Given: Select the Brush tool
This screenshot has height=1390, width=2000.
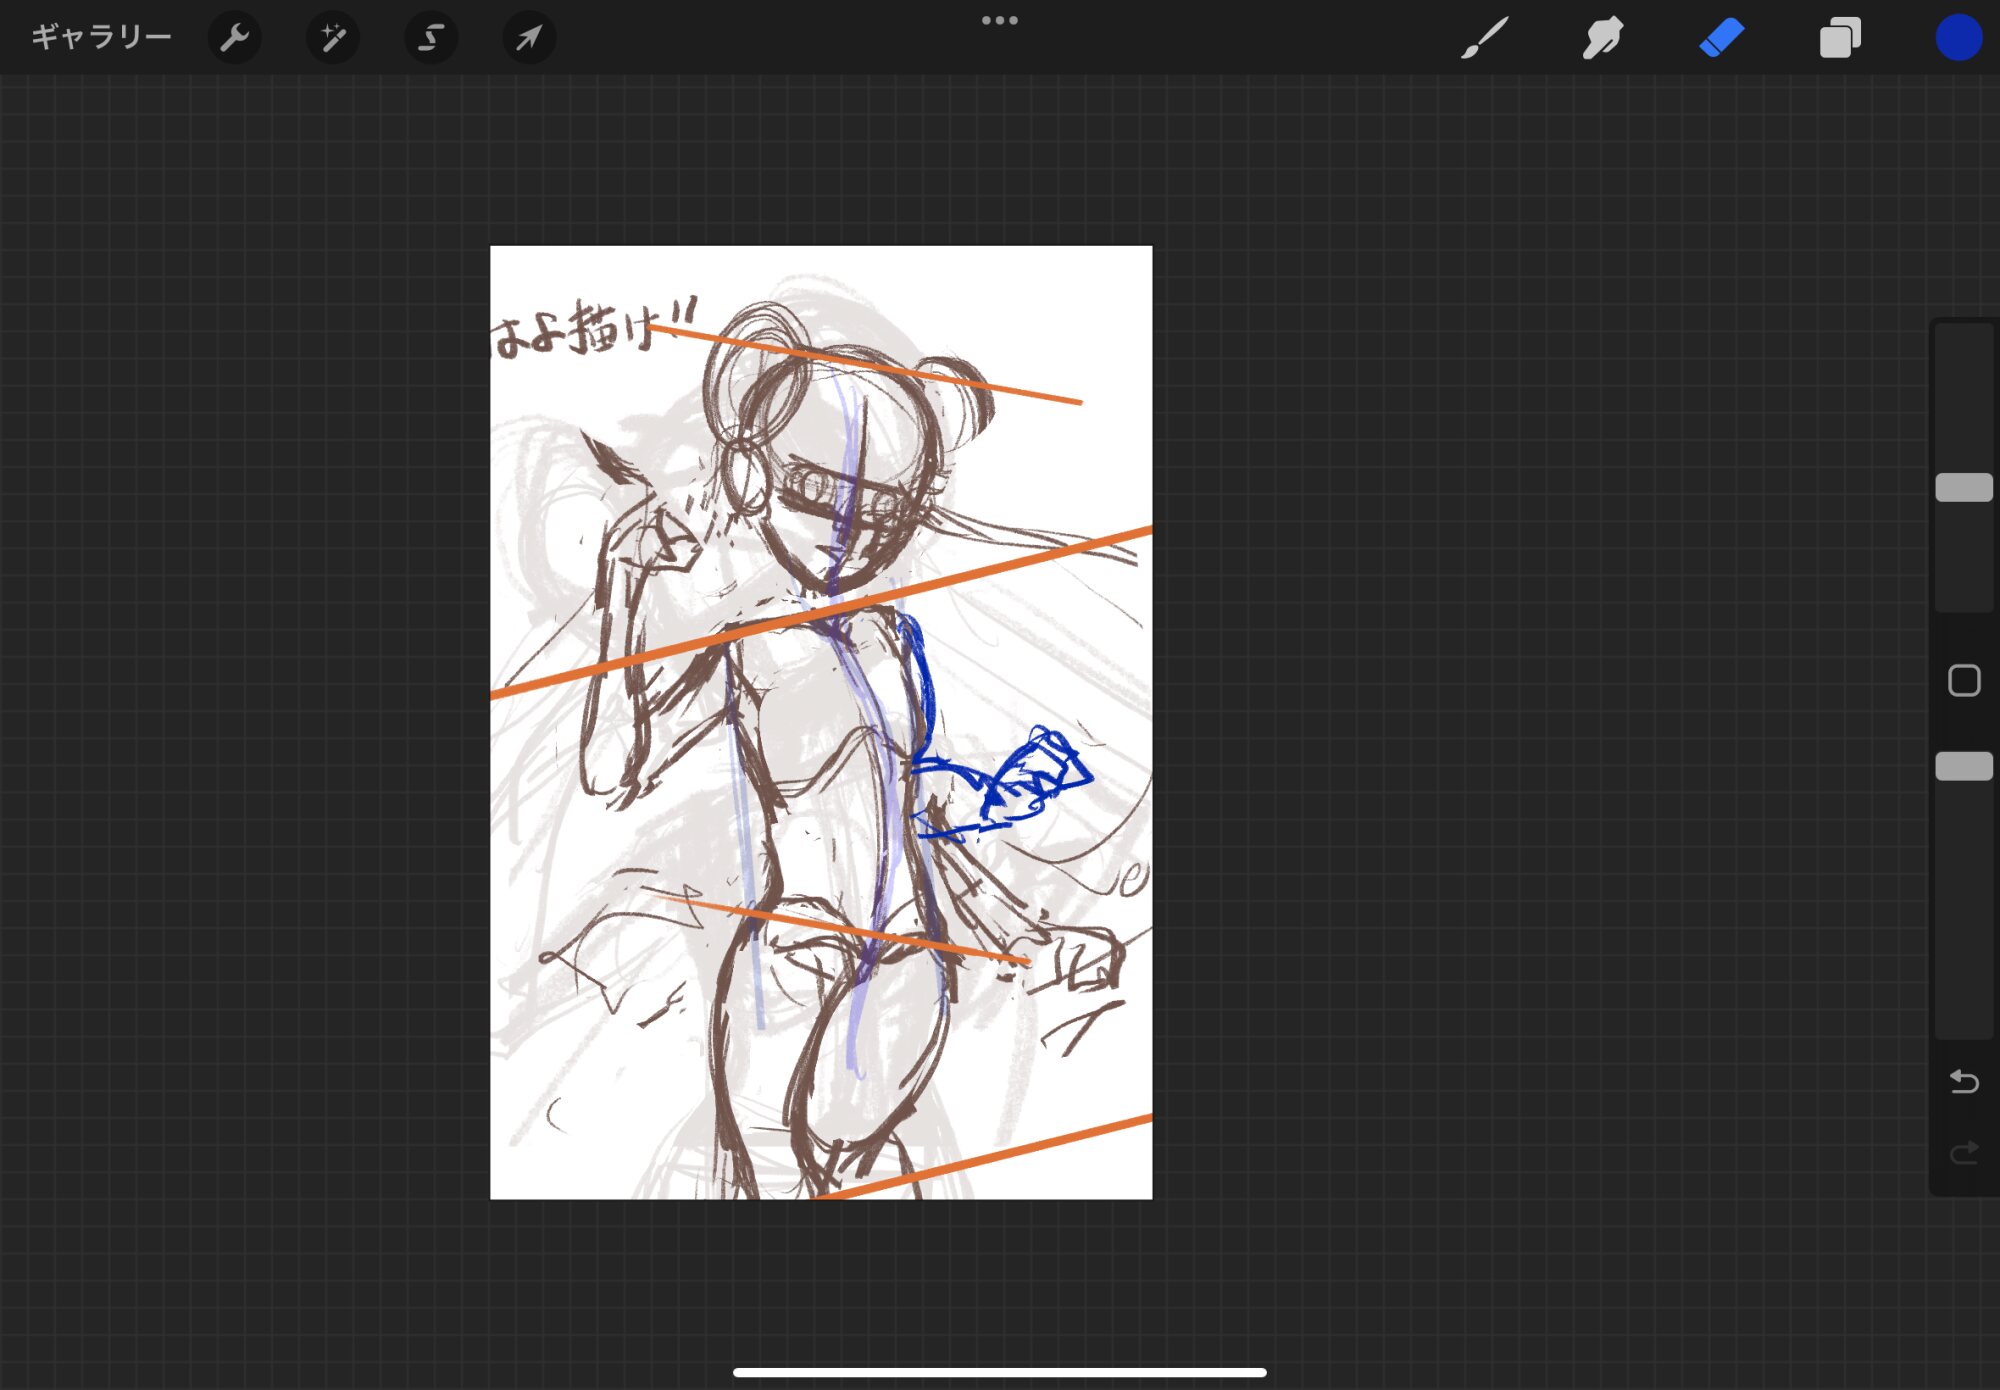Looking at the screenshot, I should tap(1484, 38).
